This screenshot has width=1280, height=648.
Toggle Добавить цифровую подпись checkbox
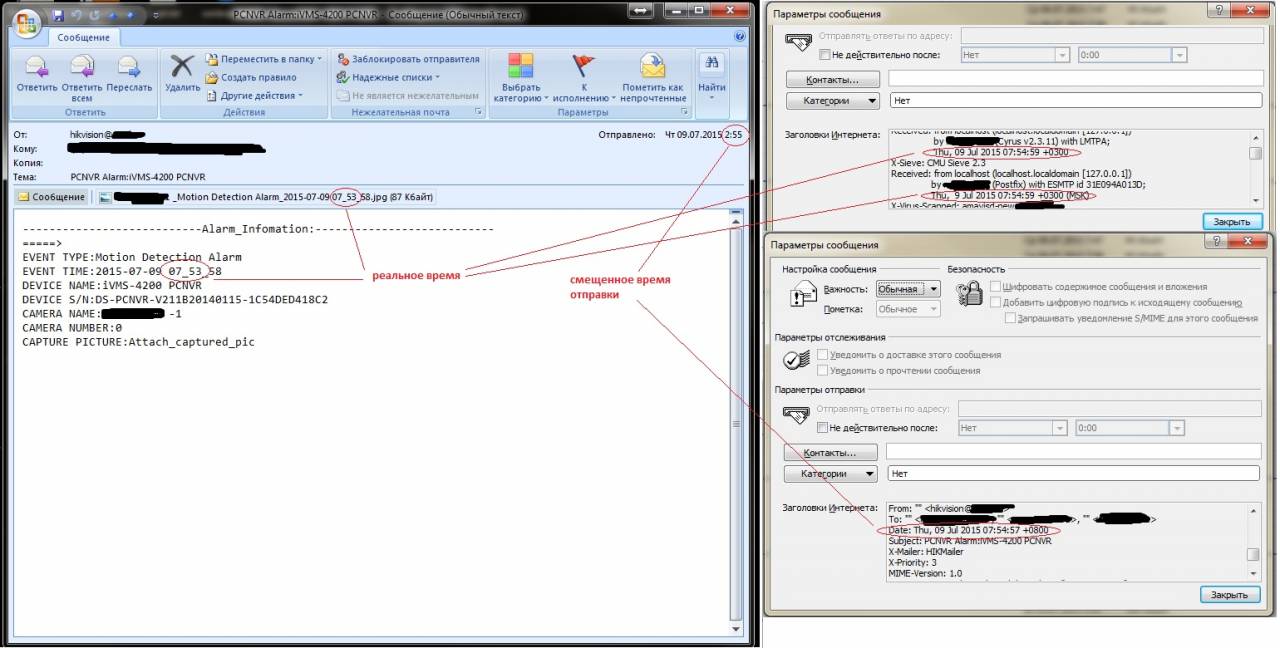pyautogui.click(x=995, y=302)
